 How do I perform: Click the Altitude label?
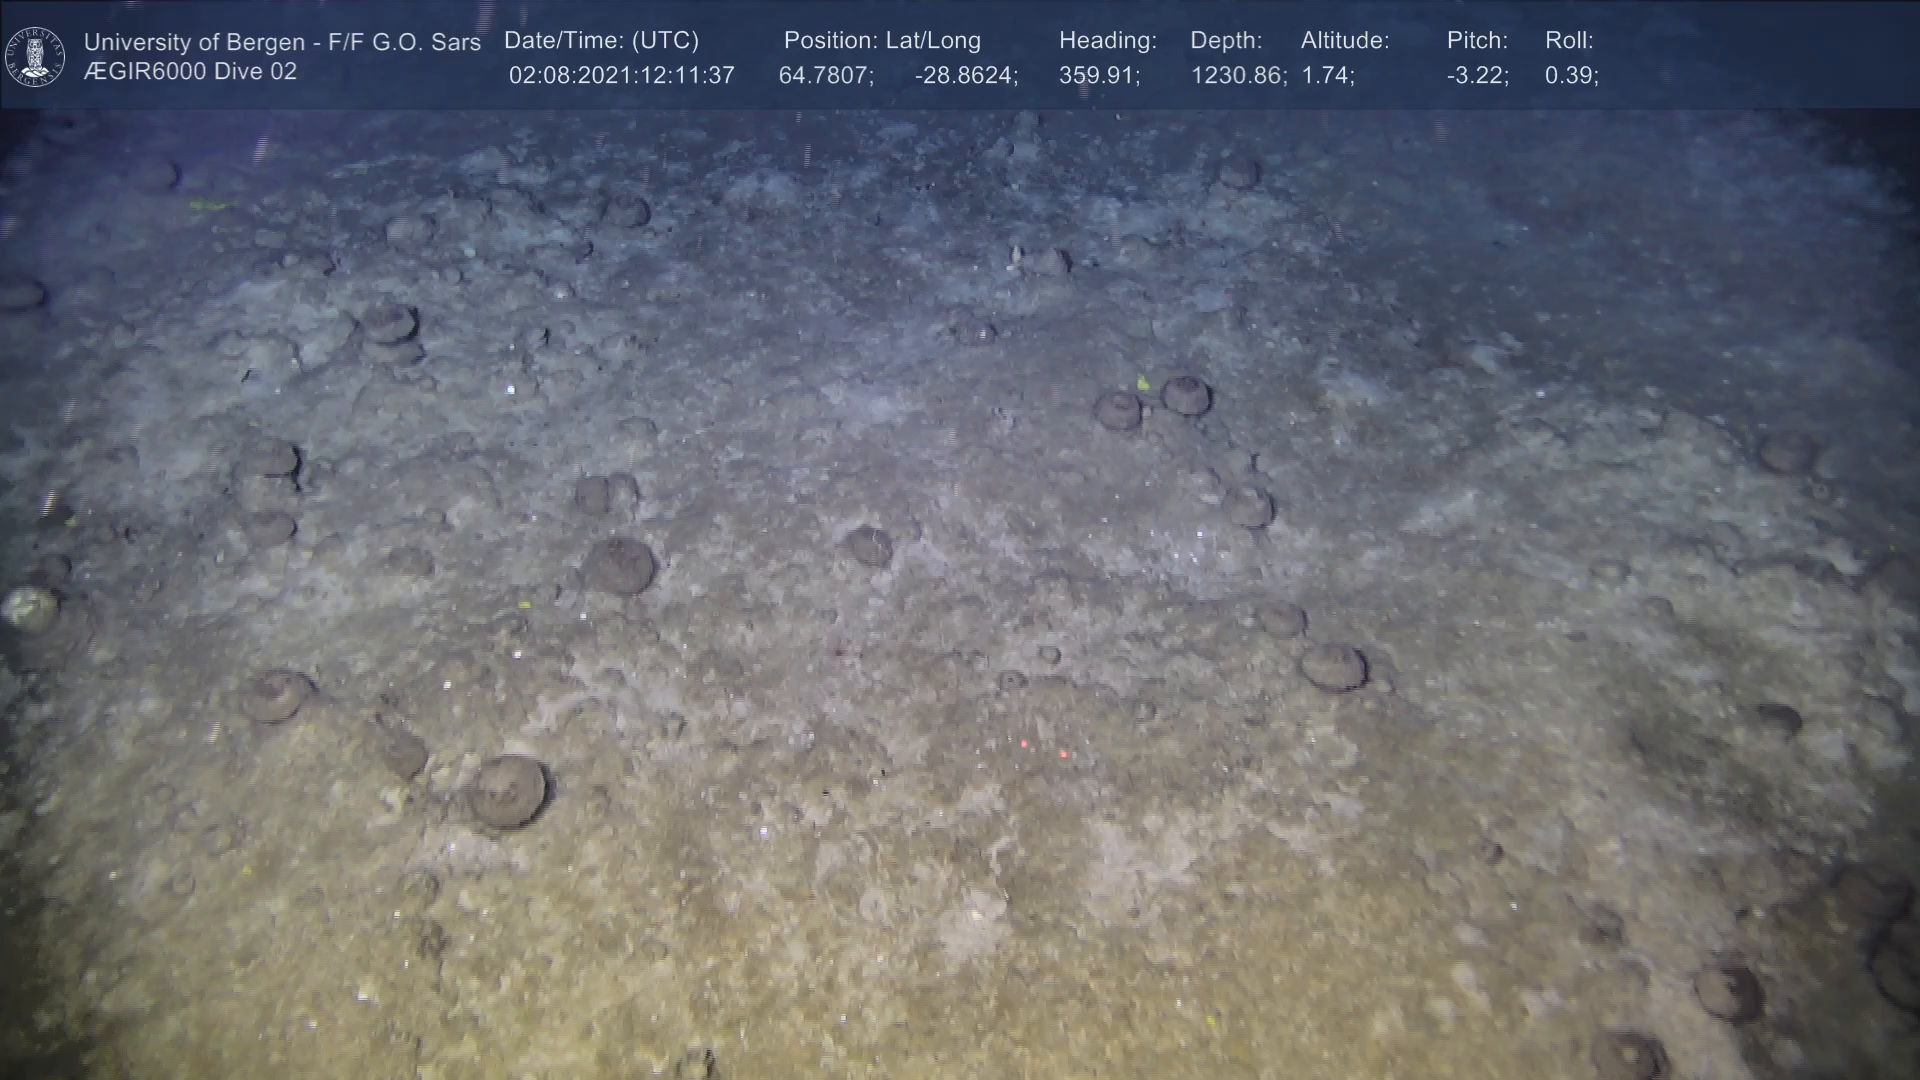pyautogui.click(x=1345, y=41)
